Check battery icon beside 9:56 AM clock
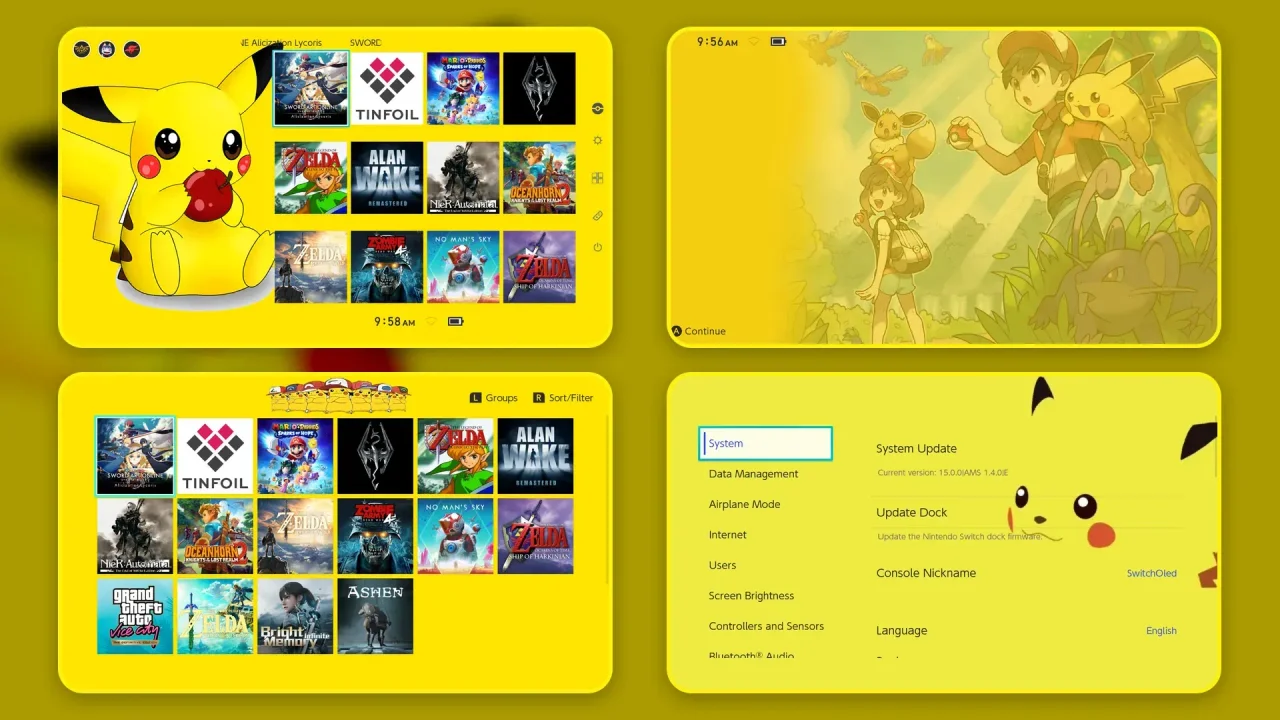Viewport: 1280px width, 720px height. [x=779, y=41]
